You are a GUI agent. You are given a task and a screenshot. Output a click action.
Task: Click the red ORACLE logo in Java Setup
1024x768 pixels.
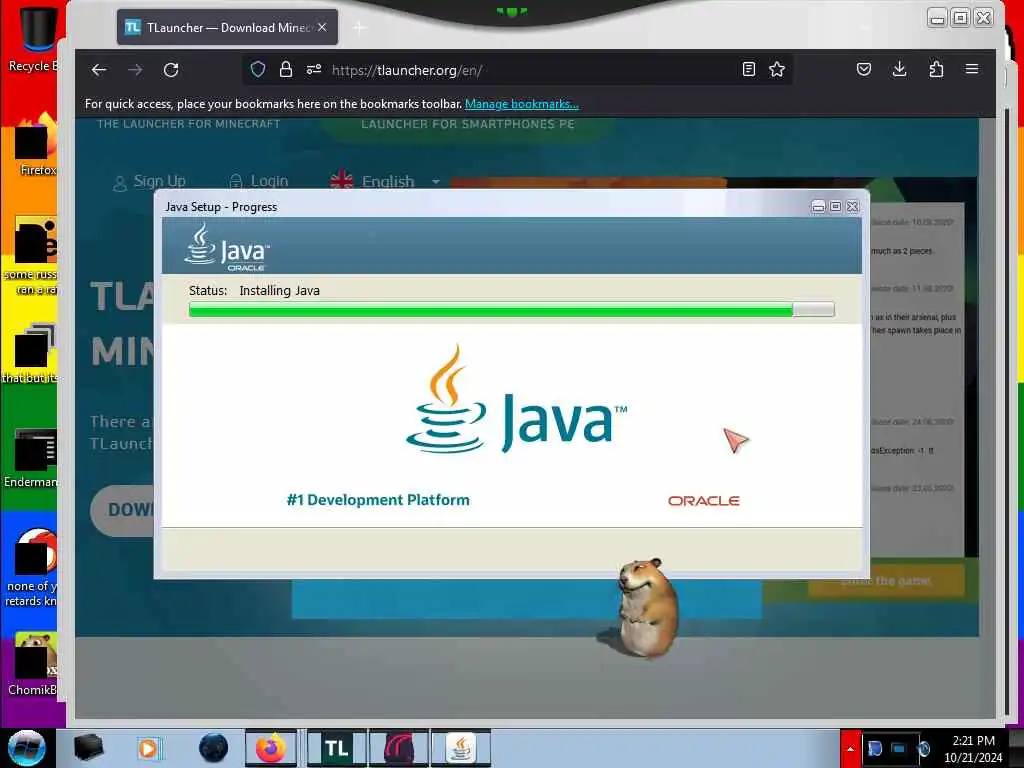pos(703,501)
